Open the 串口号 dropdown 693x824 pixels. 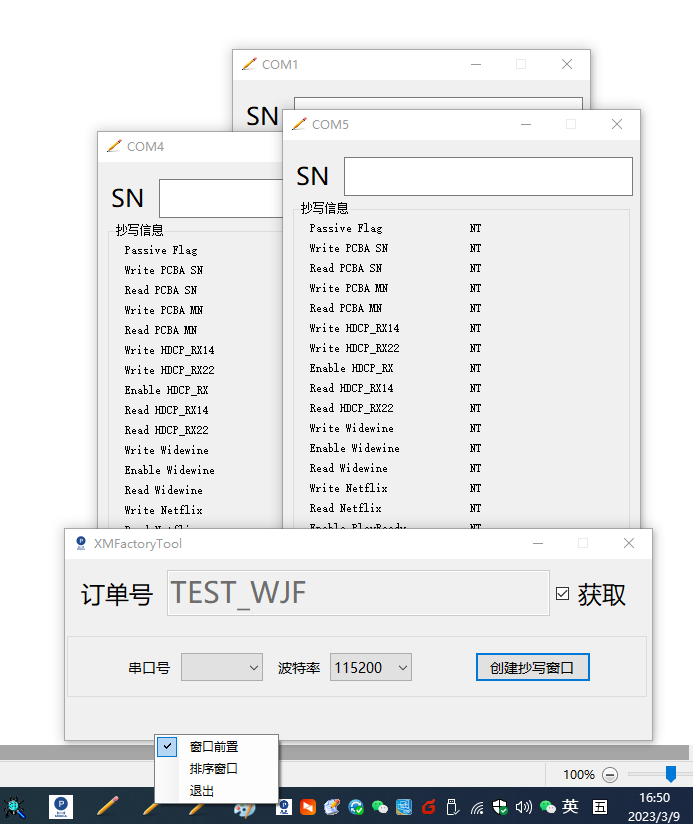(221, 667)
